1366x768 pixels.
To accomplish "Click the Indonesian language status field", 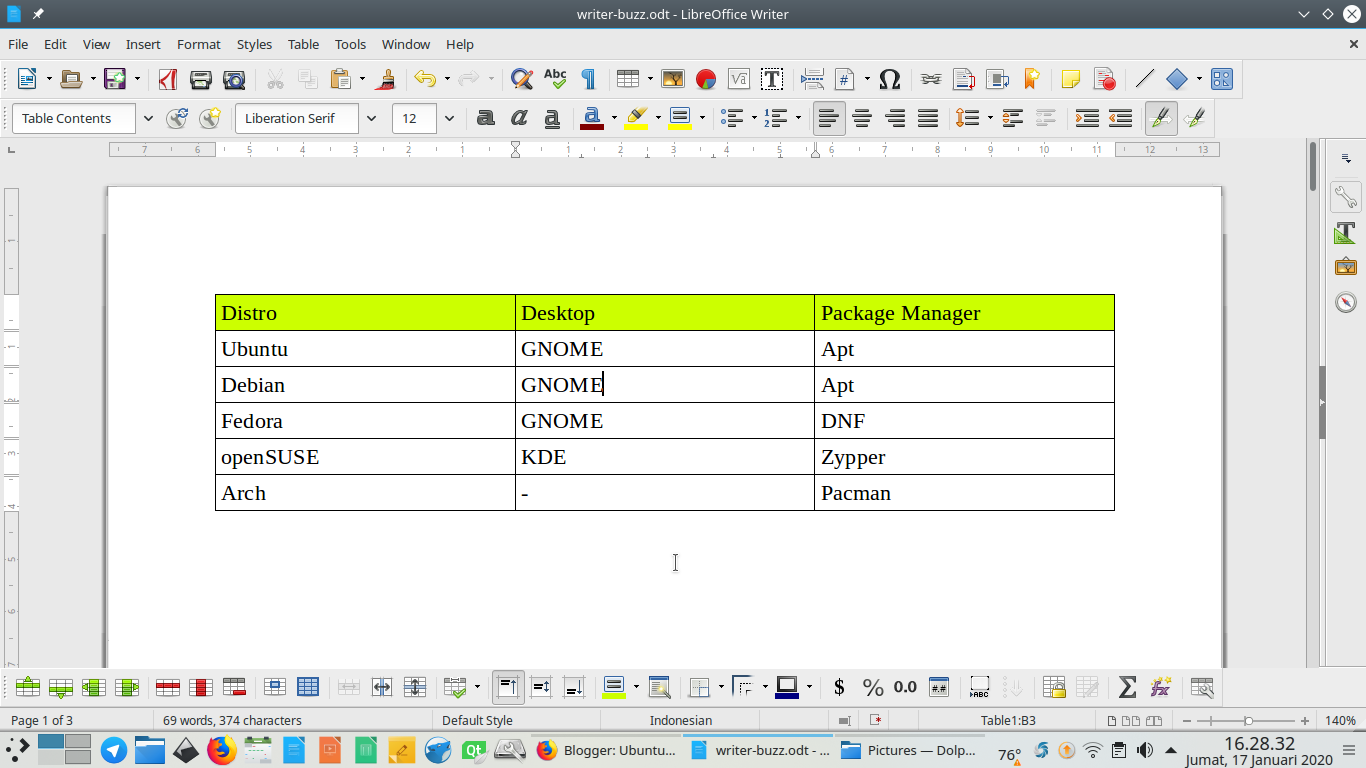I will pos(681,720).
